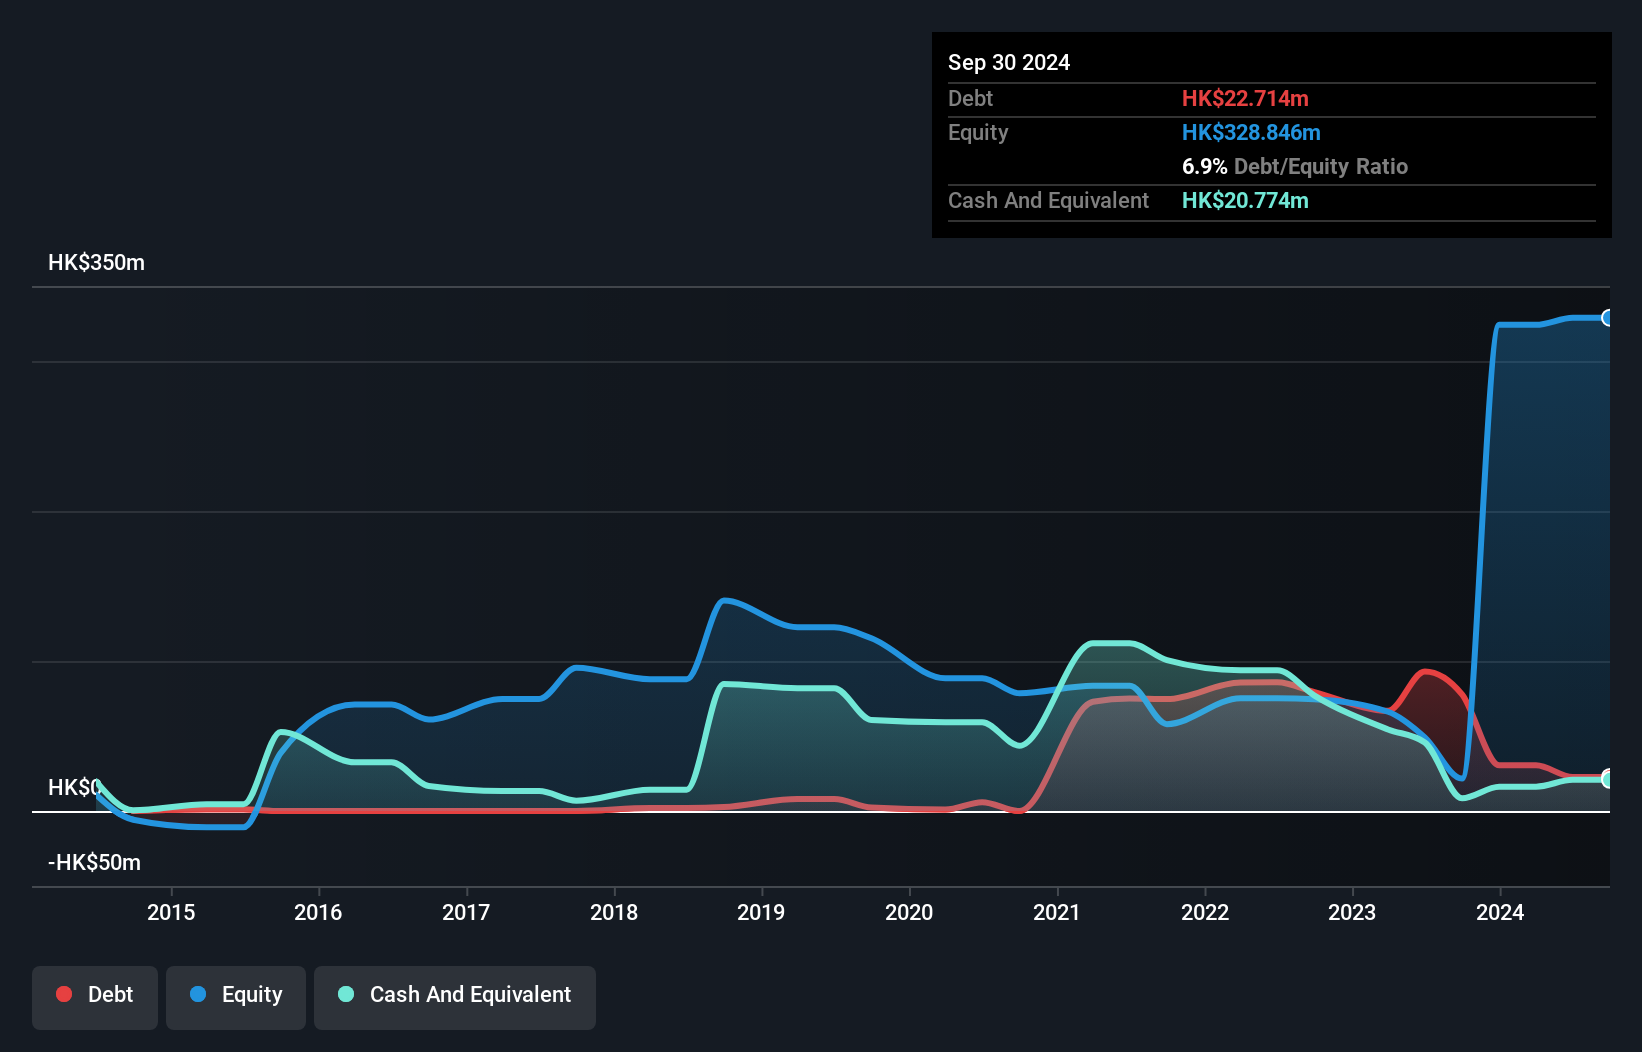The image size is (1642, 1052).
Task: Click the HK$20.774m cash value
Action: (x=1245, y=200)
